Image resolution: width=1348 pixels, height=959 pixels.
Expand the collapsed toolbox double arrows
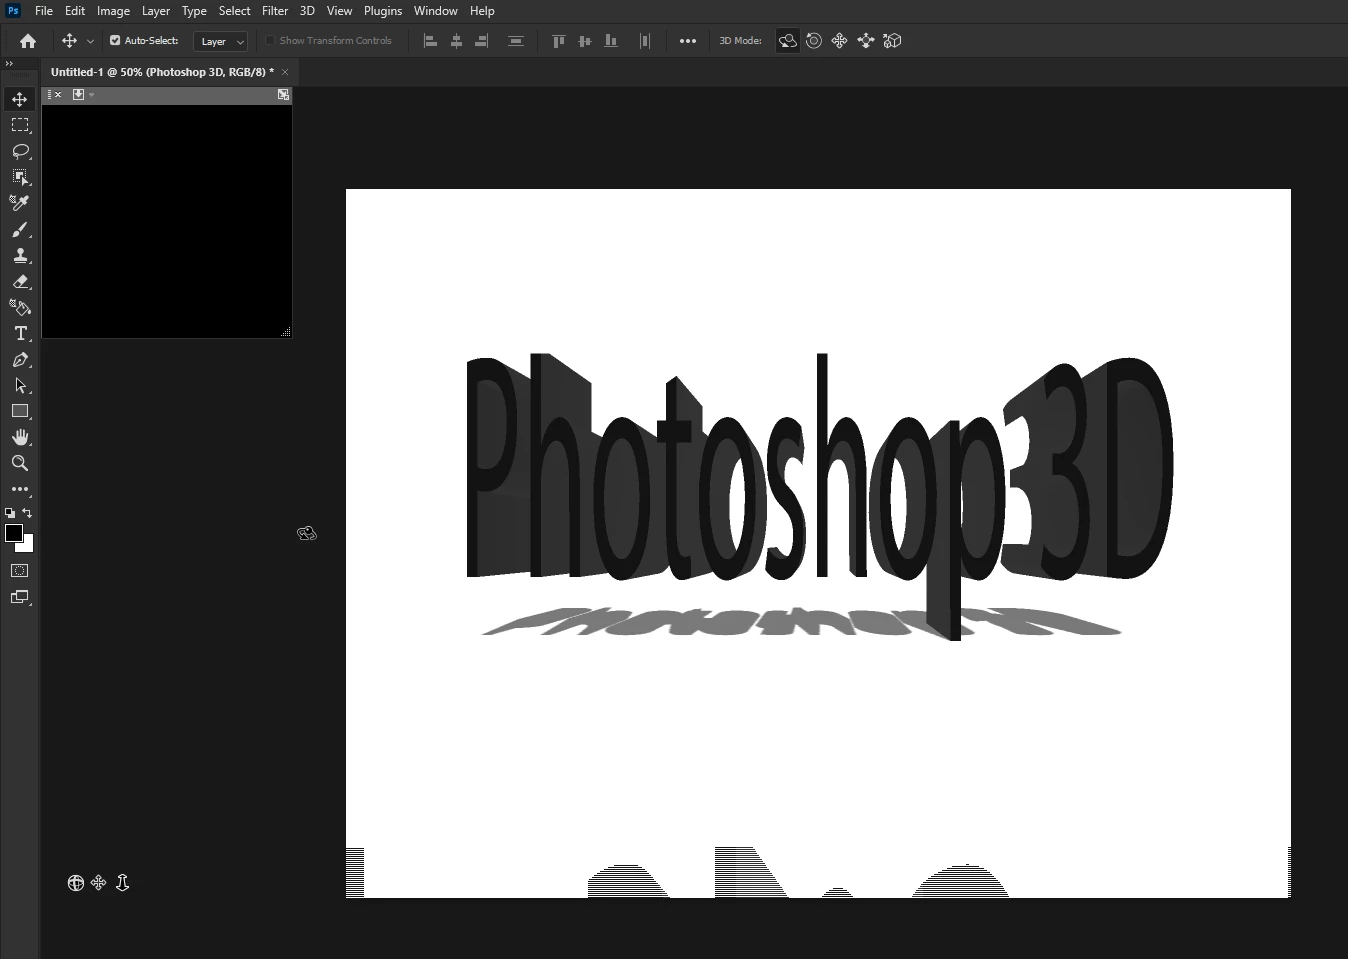point(9,63)
